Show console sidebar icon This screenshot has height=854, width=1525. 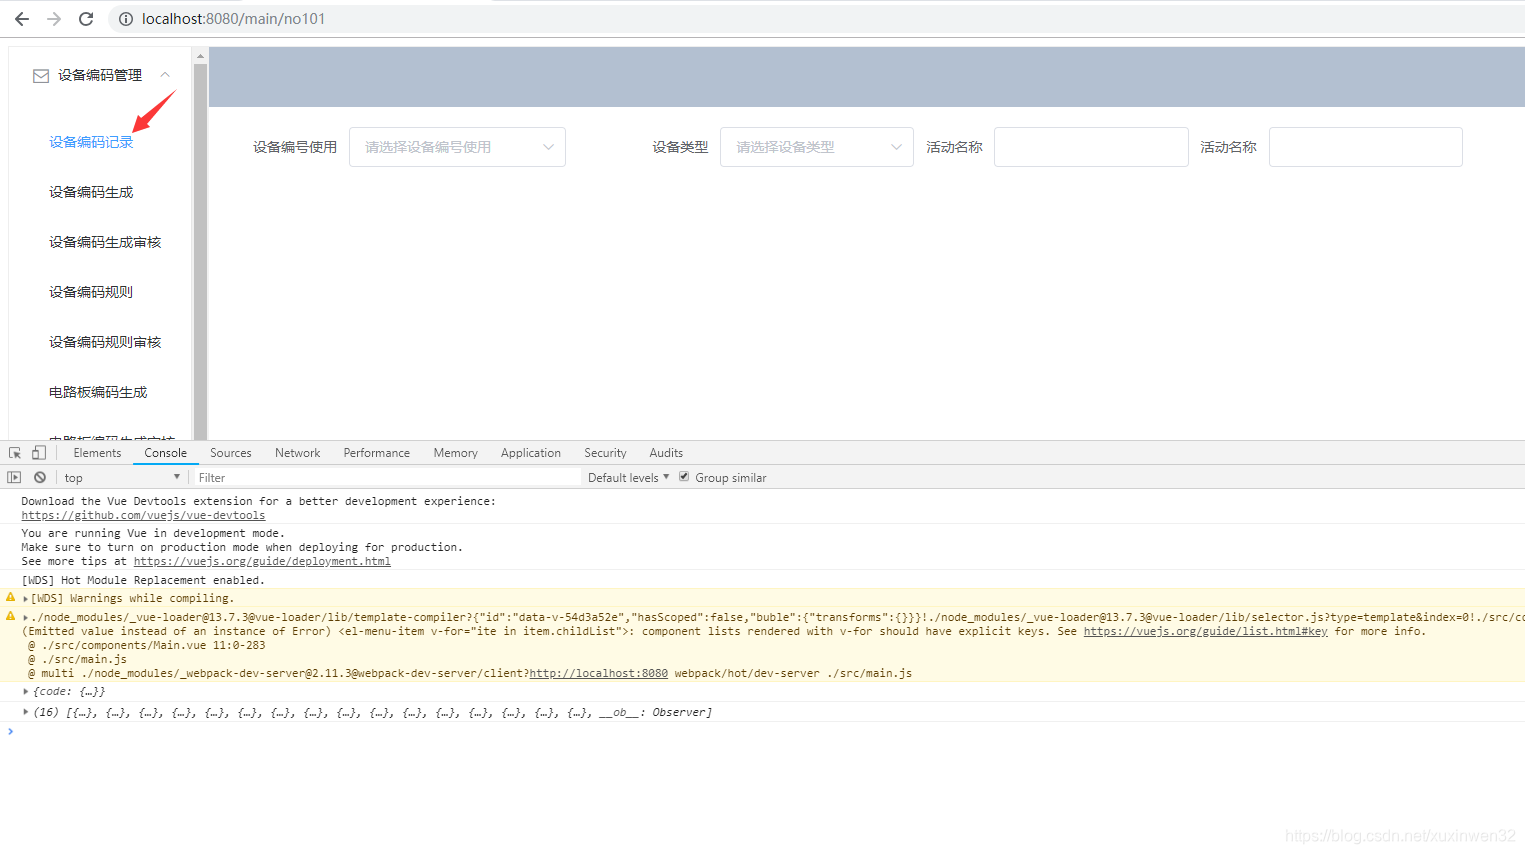14,478
